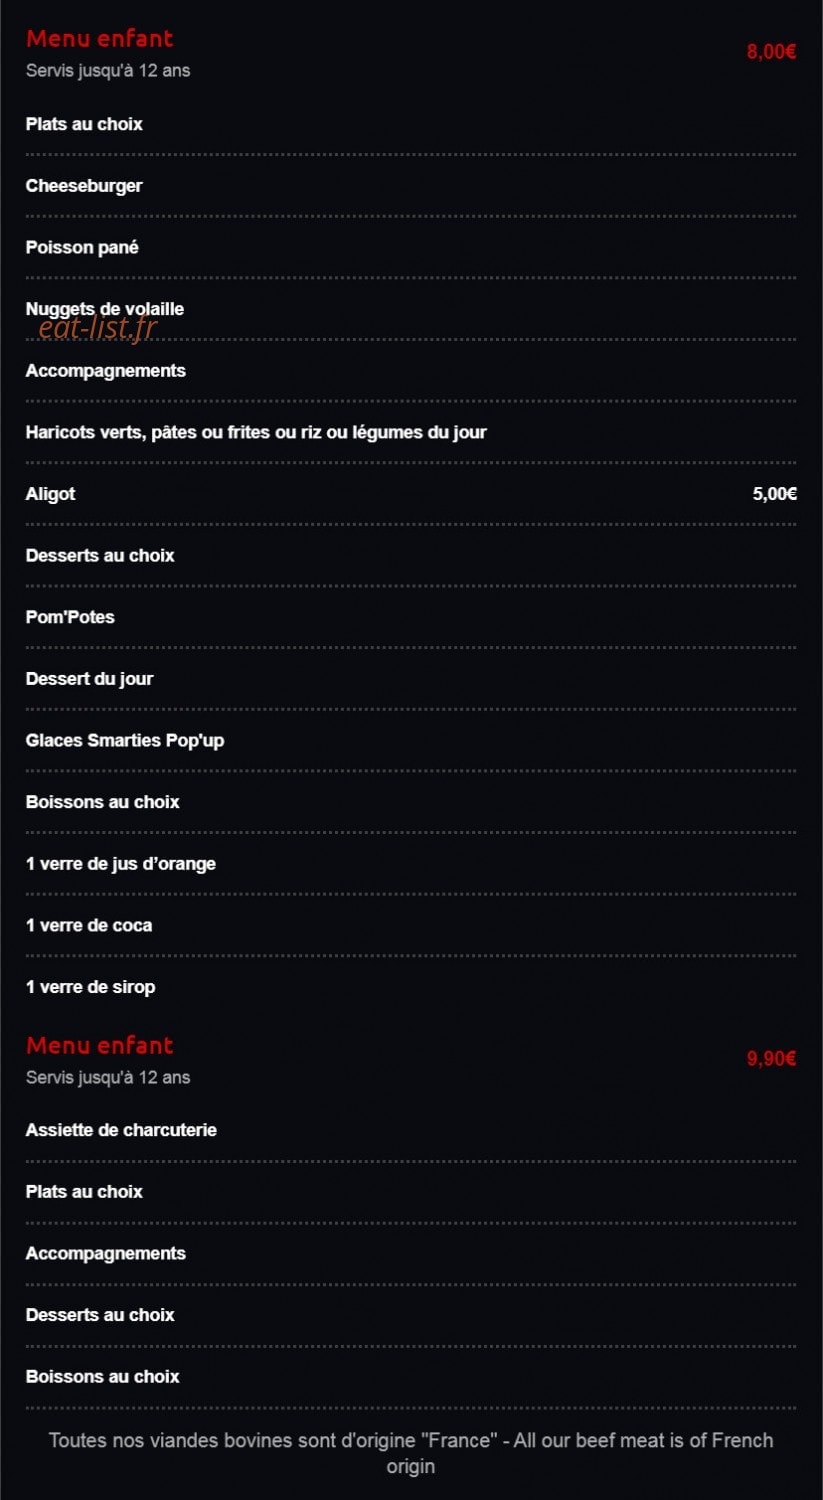This screenshot has width=823, height=1500.
Task: Click the Cheeseburger menu item
Action: click(84, 186)
